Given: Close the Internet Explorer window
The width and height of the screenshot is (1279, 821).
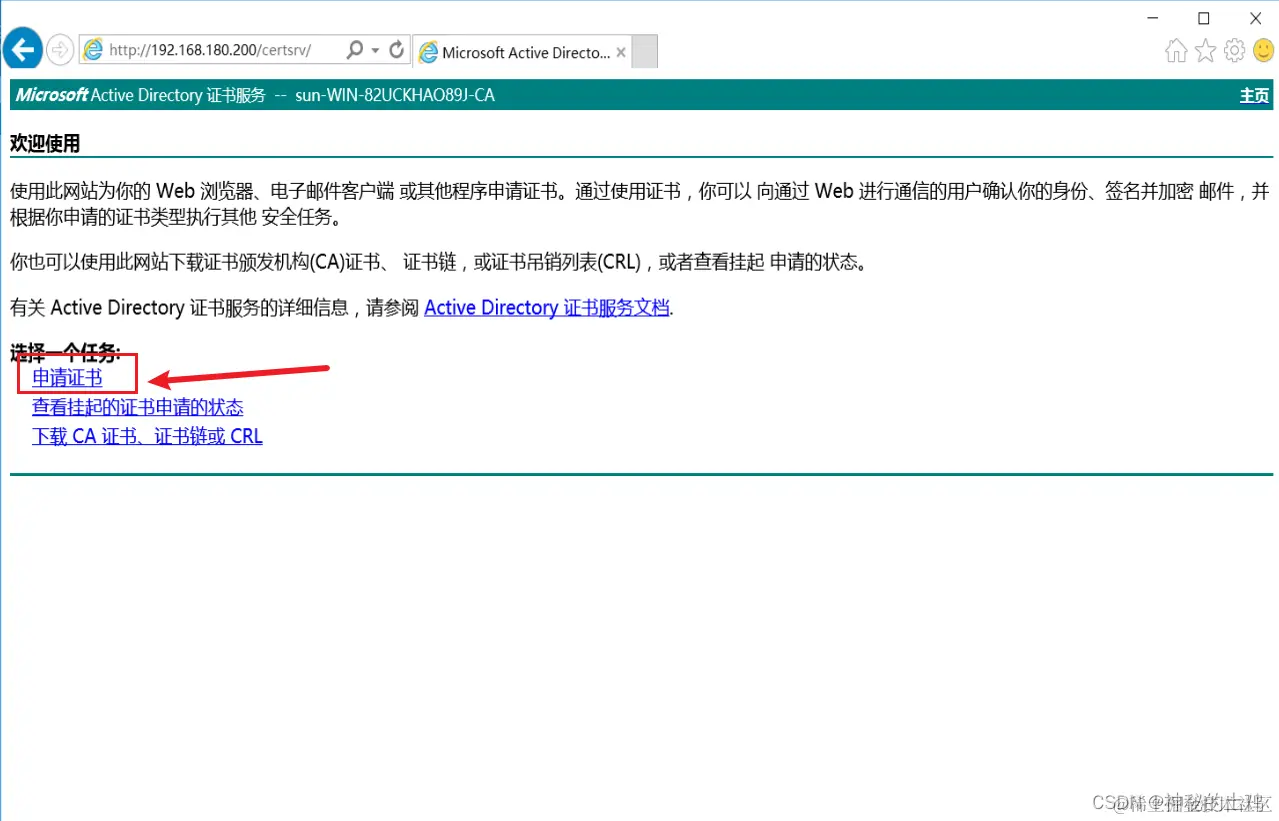Looking at the screenshot, I should coord(1256,17).
